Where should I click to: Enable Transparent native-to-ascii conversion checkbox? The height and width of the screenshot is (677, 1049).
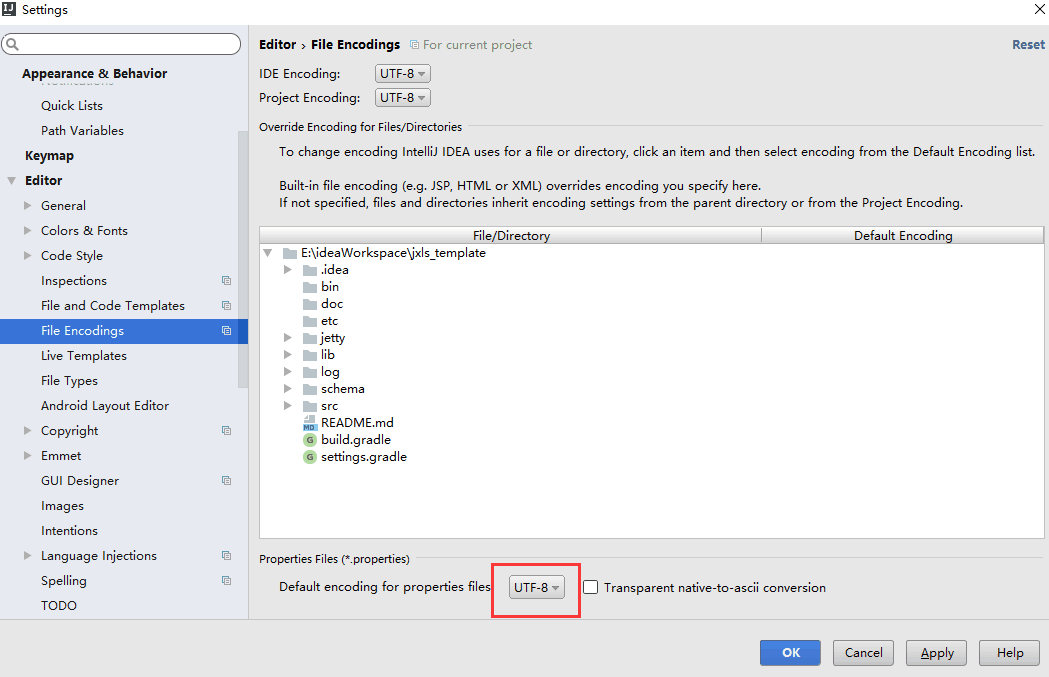590,587
